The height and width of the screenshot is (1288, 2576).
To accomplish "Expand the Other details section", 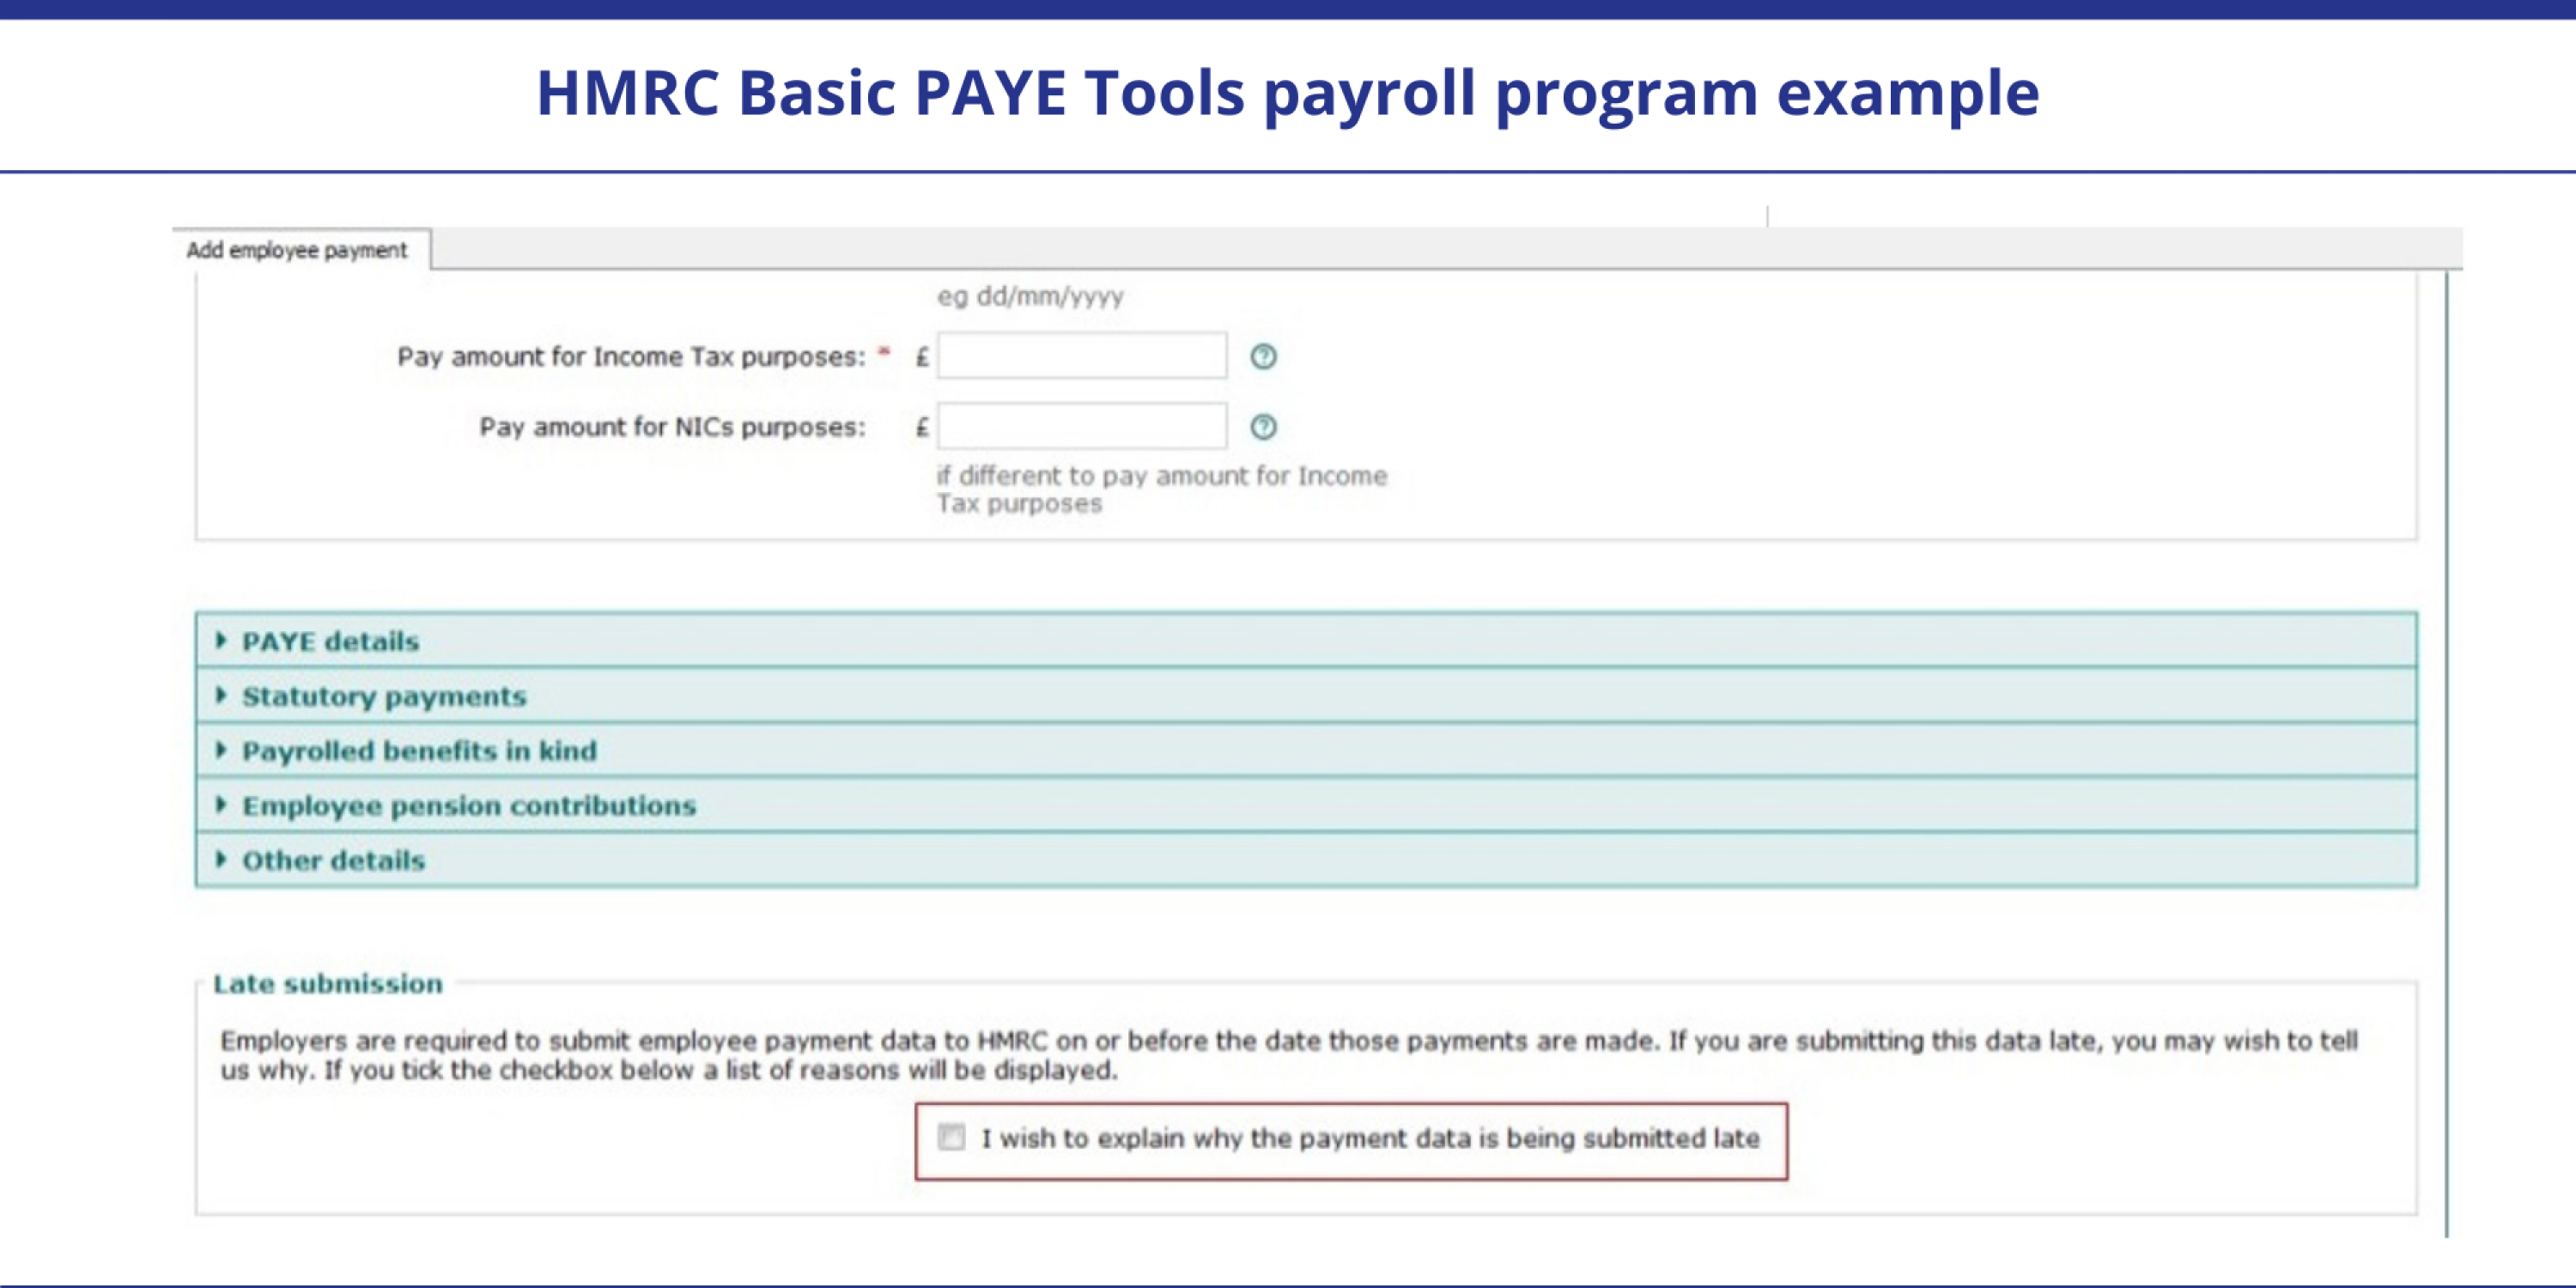I will (x=333, y=860).
